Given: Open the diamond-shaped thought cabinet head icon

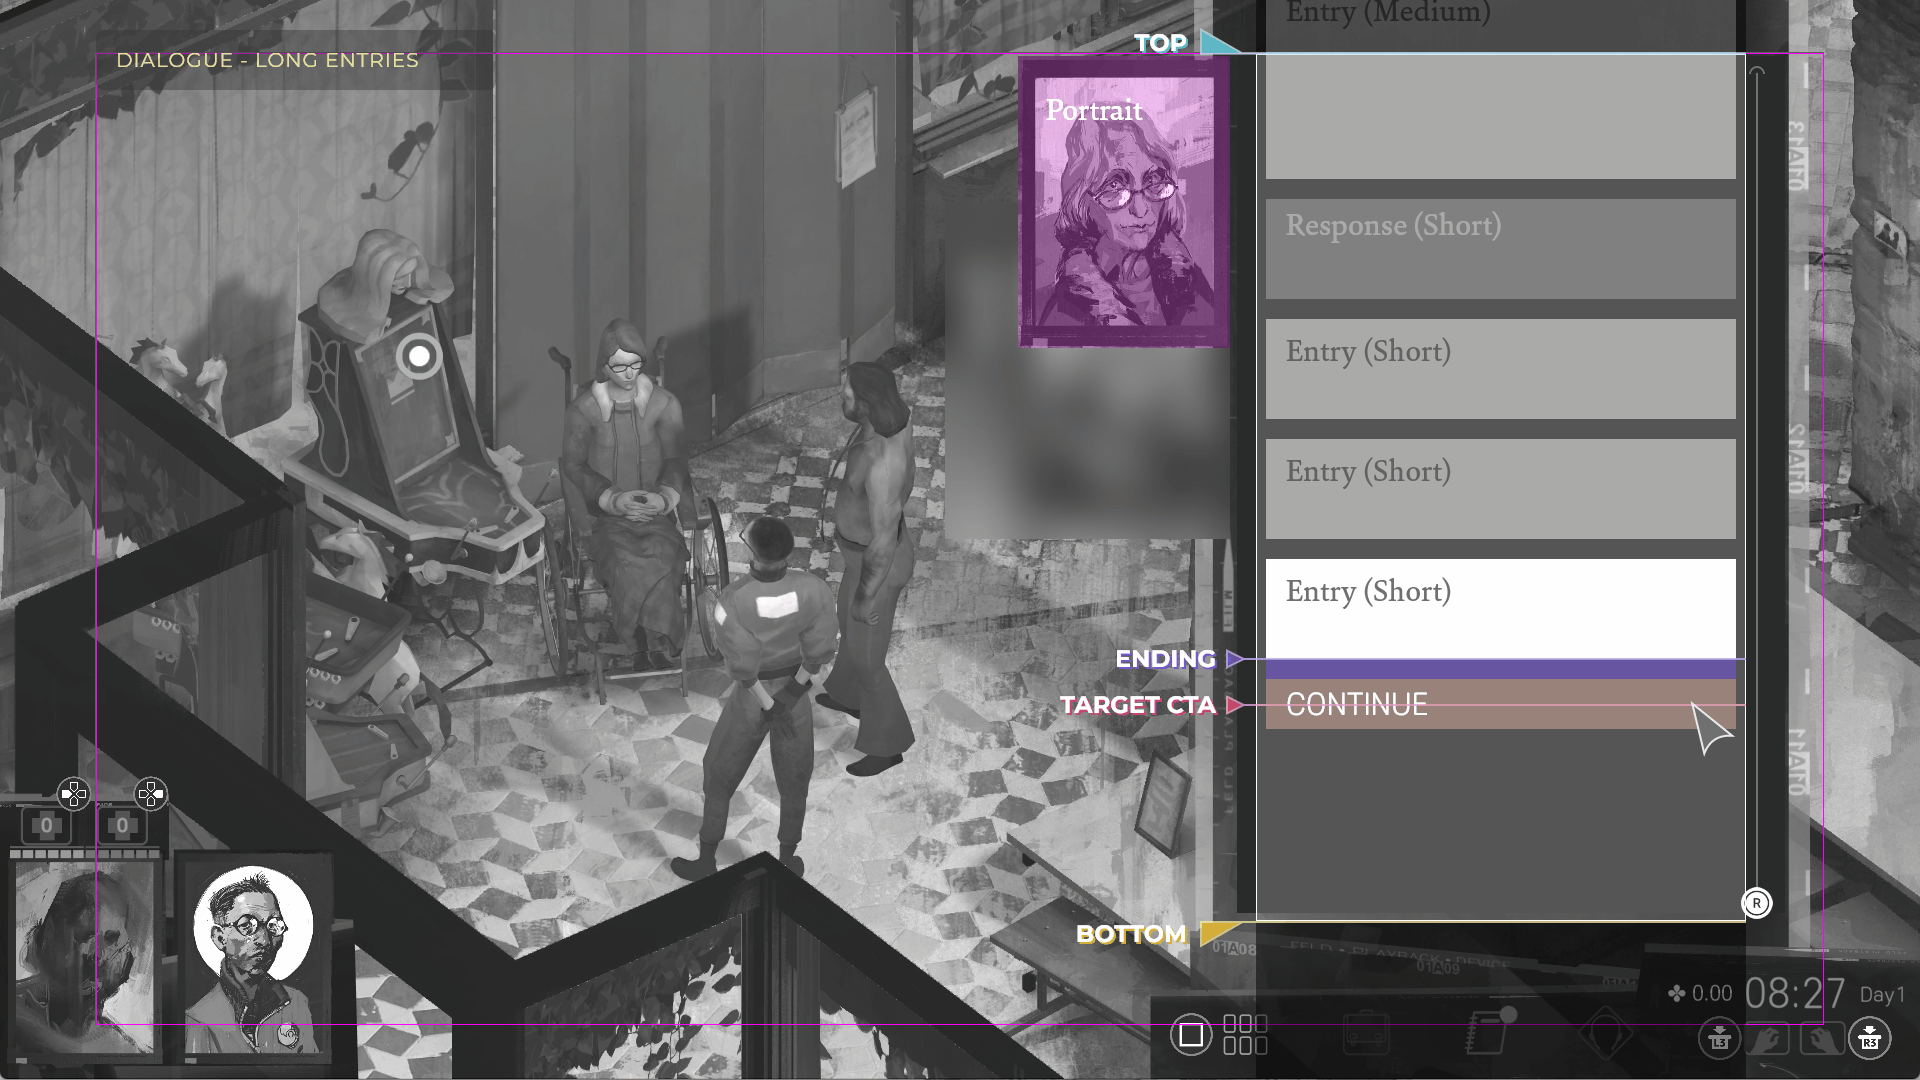Looking at the screenshot, I should tap(1605, 1032).
